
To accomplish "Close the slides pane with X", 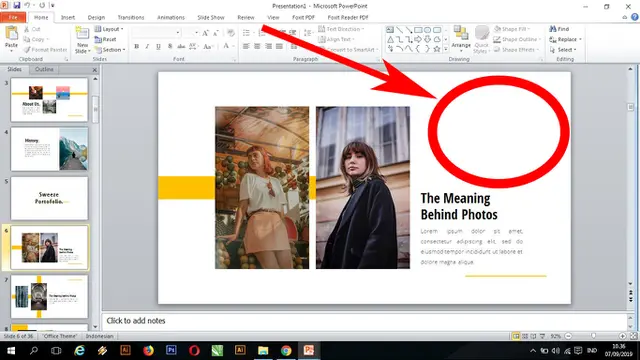I will pyautogui.click(x=95, y=70).
